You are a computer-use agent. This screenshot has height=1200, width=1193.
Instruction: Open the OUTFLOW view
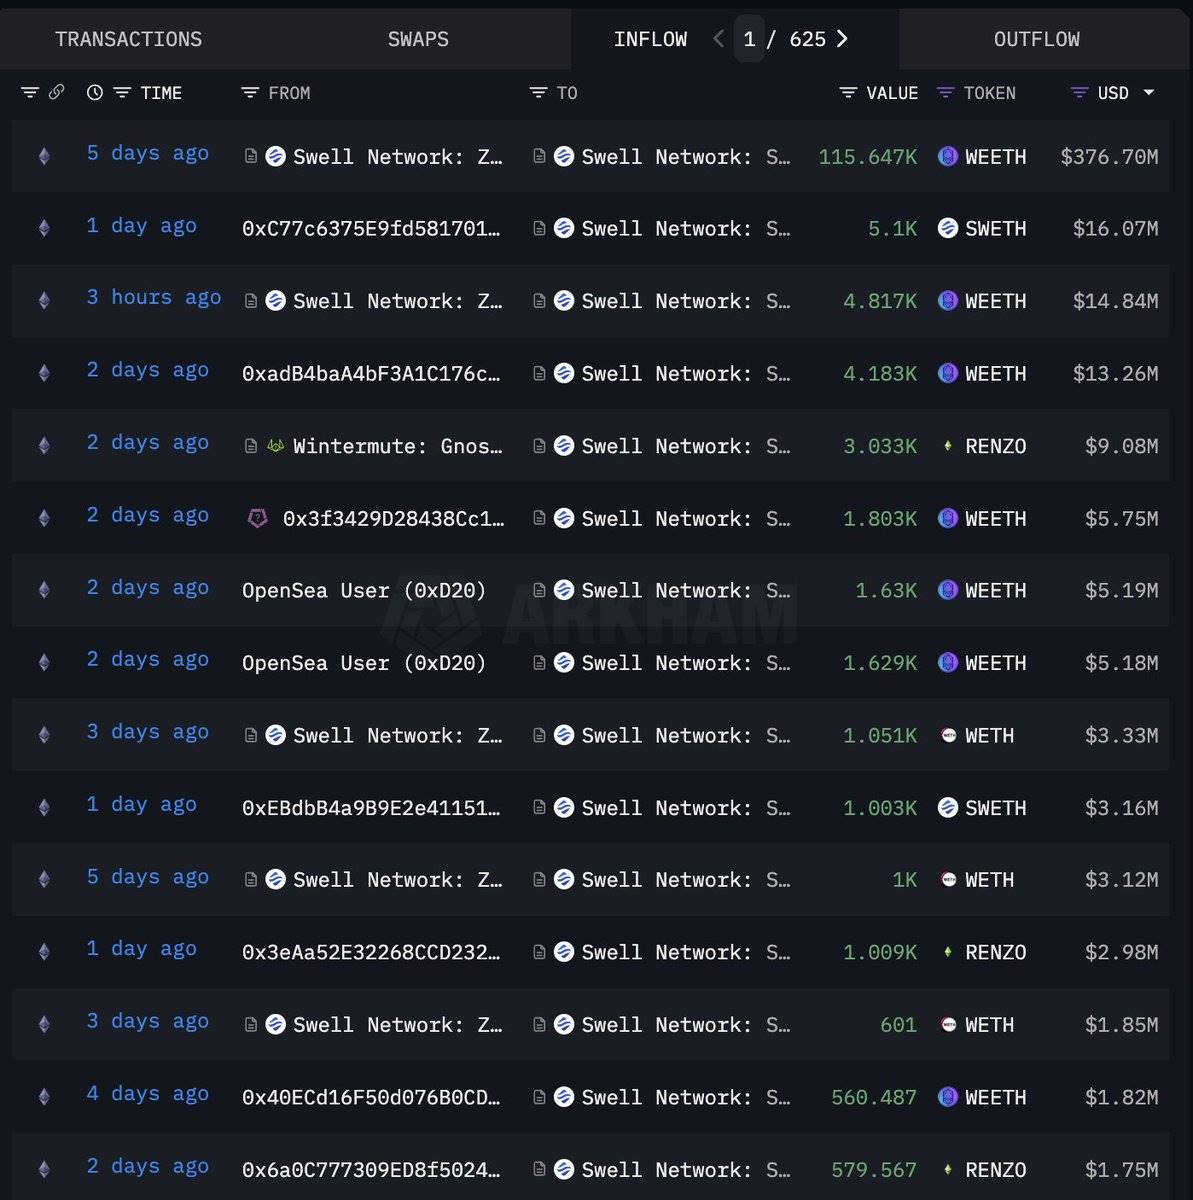pos(1037,39)
